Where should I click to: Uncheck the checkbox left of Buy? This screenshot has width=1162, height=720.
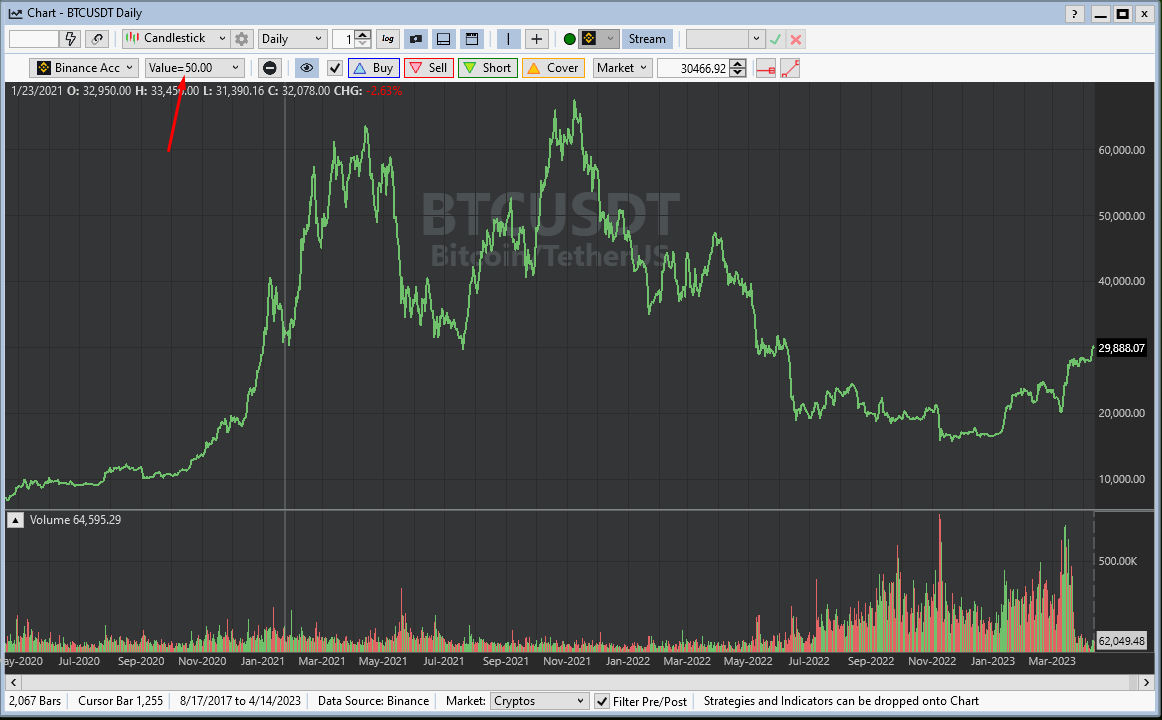tap(335, 68)
